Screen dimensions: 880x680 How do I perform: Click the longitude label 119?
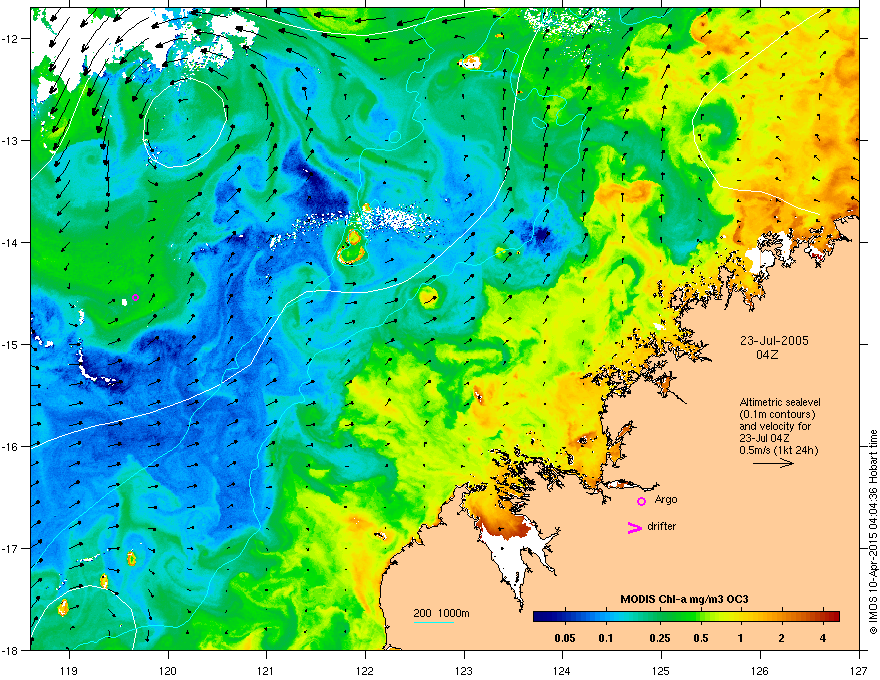pos(69,670)
